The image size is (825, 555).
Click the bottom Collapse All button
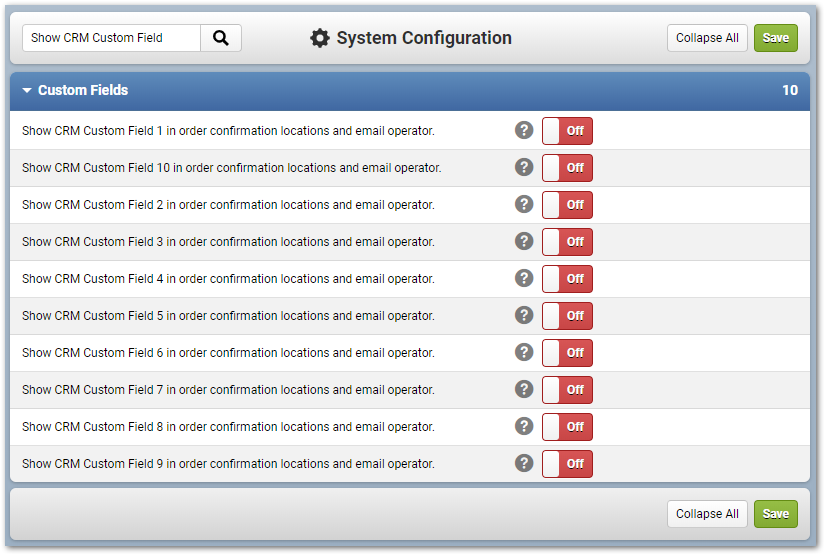pos(707,513)
